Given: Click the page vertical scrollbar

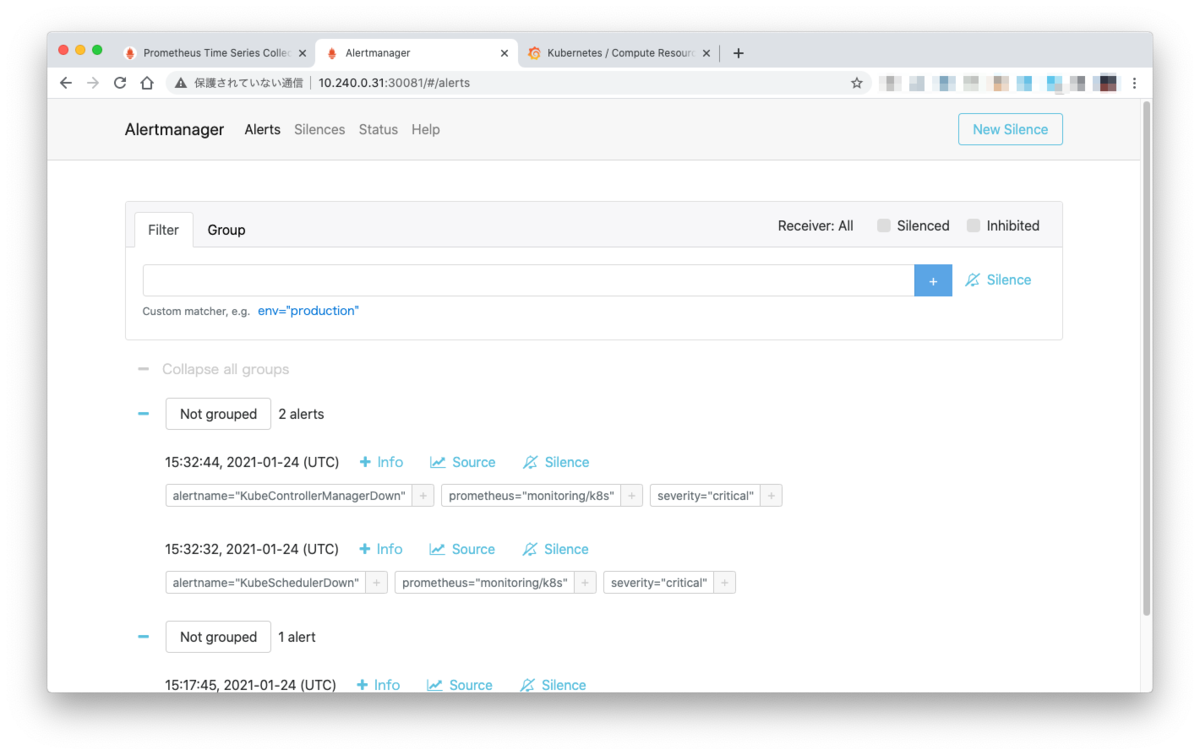Looking at the screenshot, I should [1146, 358].
